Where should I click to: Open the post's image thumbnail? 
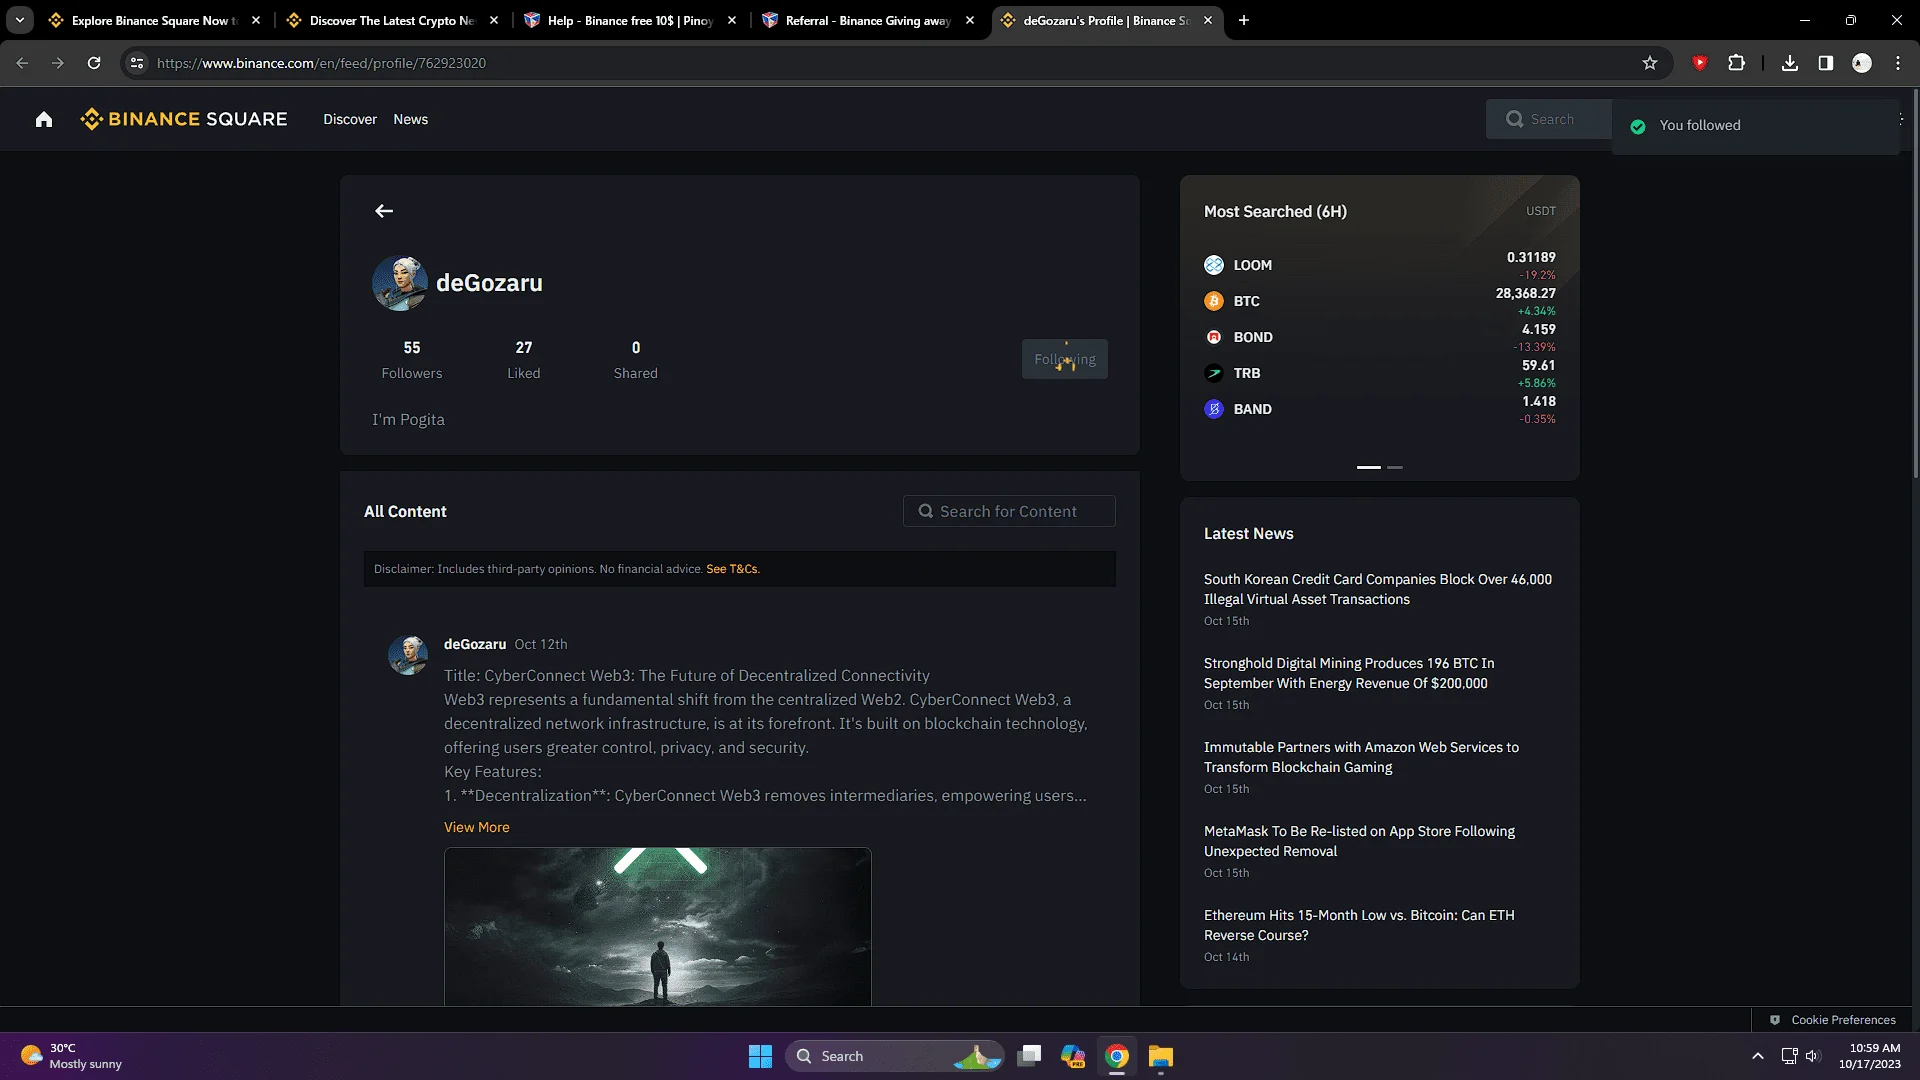[x=658, y=927]
